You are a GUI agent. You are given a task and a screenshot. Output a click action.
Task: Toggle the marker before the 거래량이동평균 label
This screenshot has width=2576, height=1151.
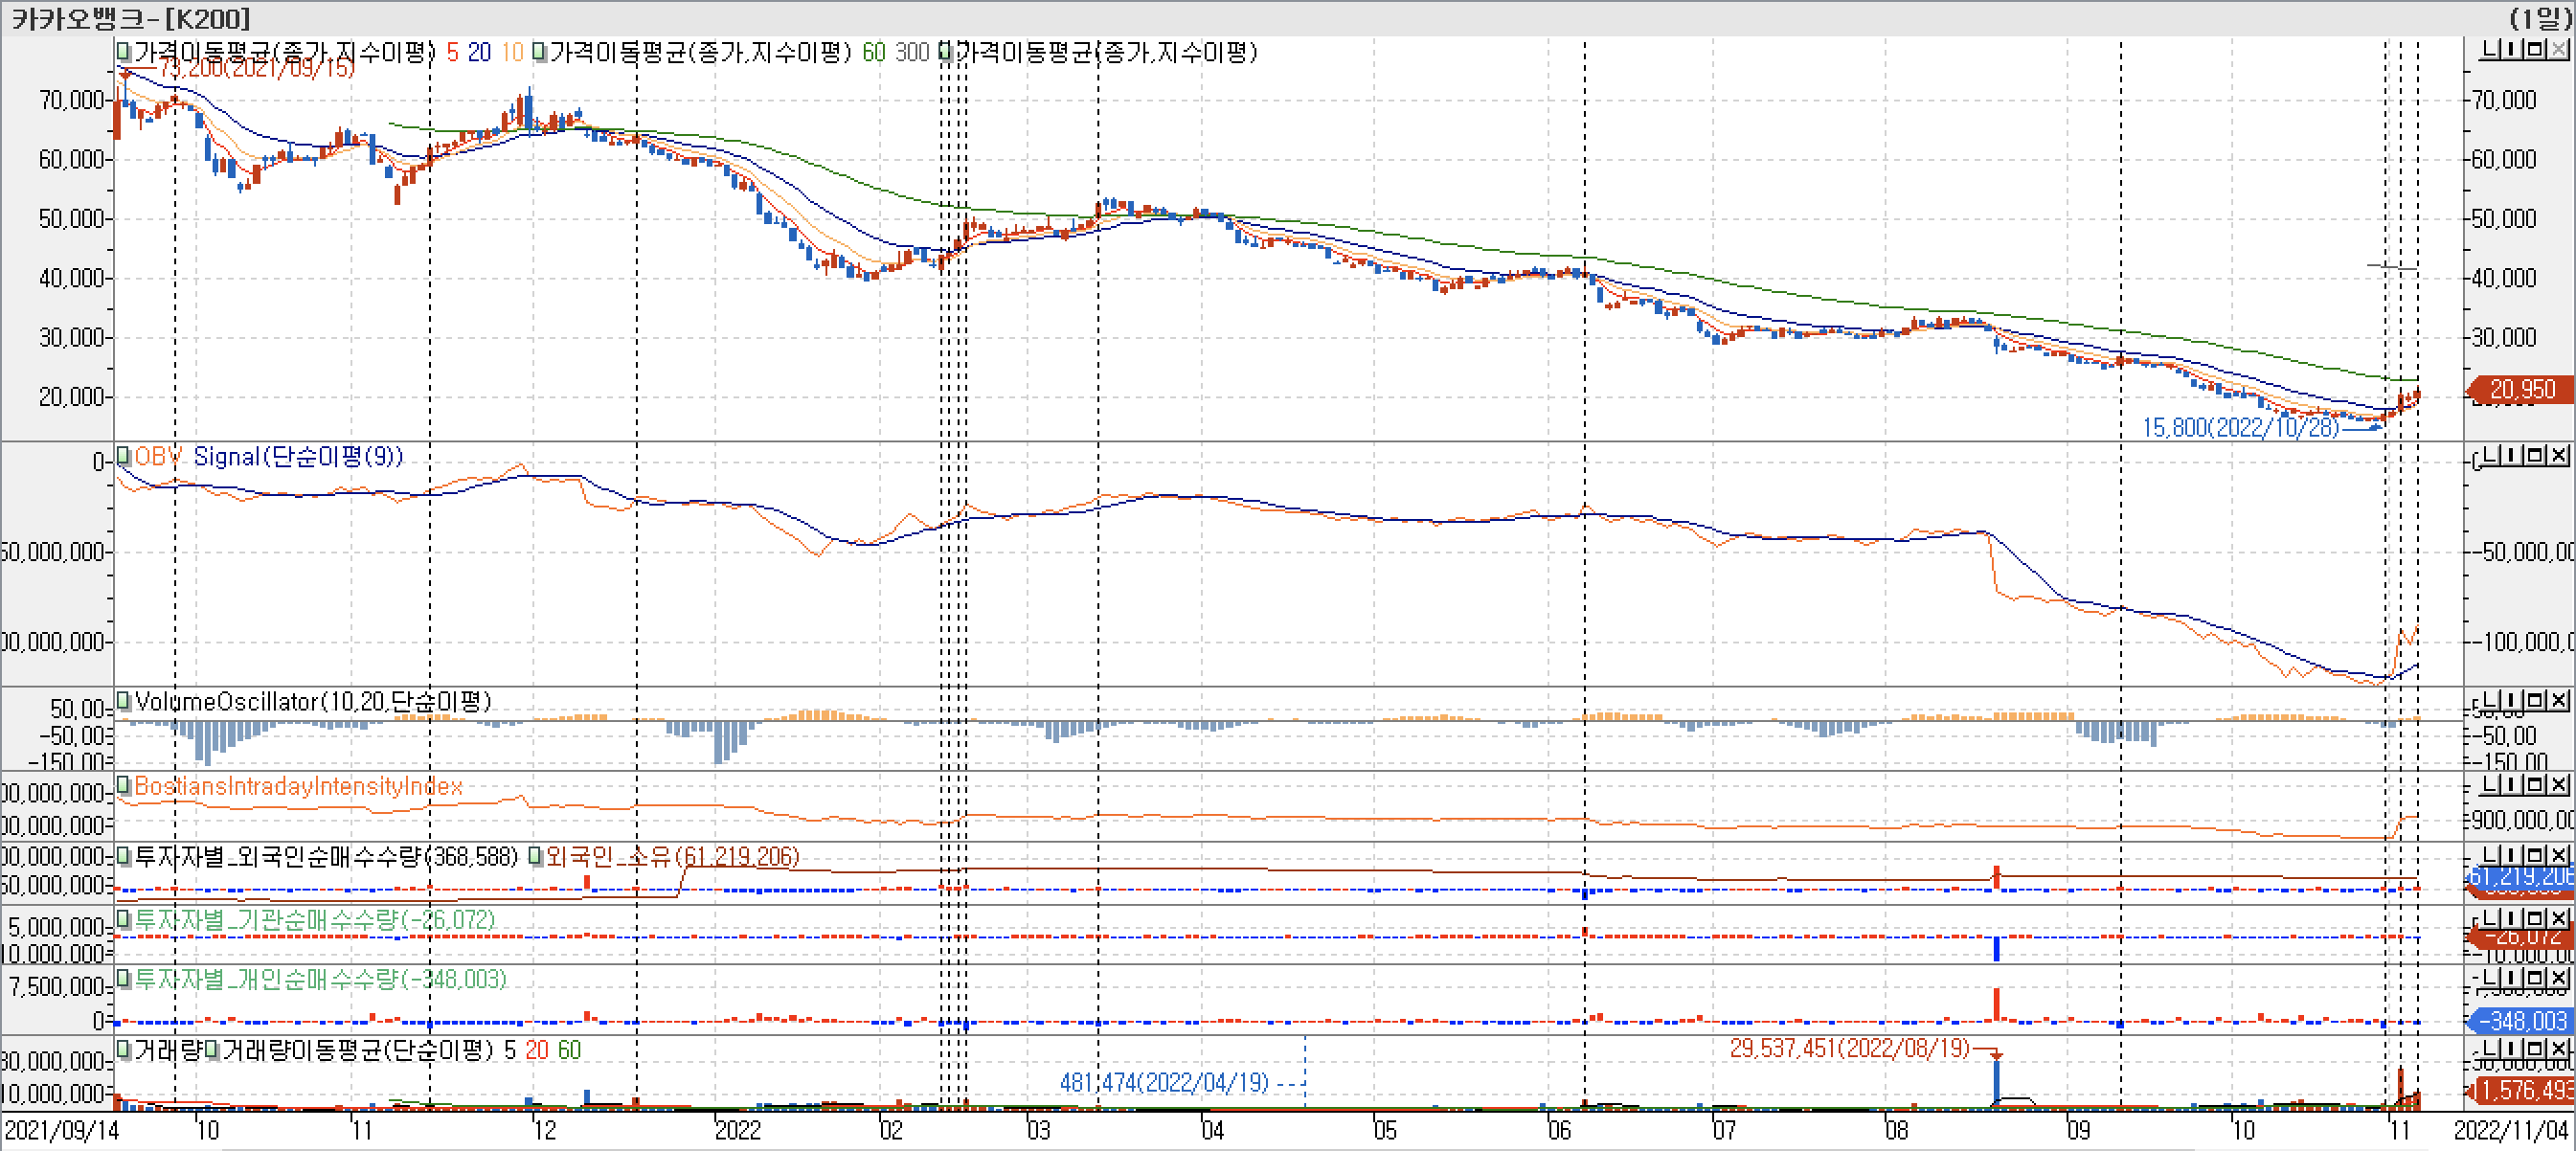[211, 1049]
